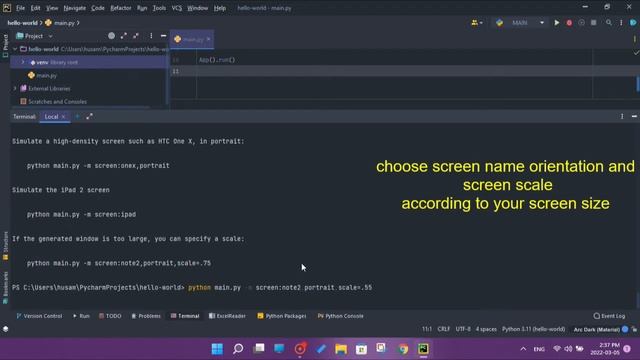
Task: Click hello-world breadcrumb in navigation bar
Action: tap(22, 23)
